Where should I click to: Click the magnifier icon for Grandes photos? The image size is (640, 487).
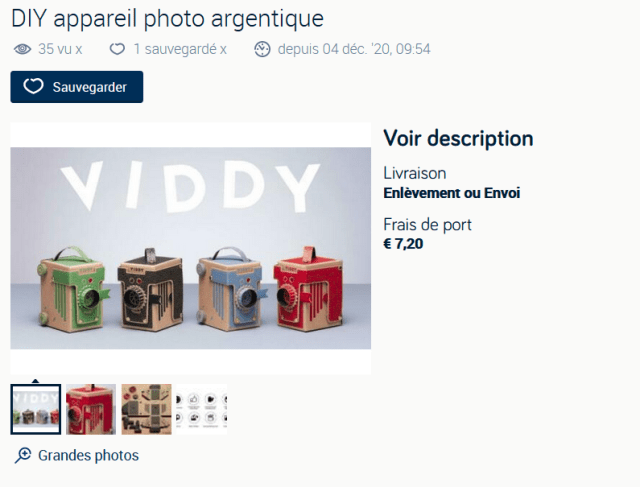[23, 456]
